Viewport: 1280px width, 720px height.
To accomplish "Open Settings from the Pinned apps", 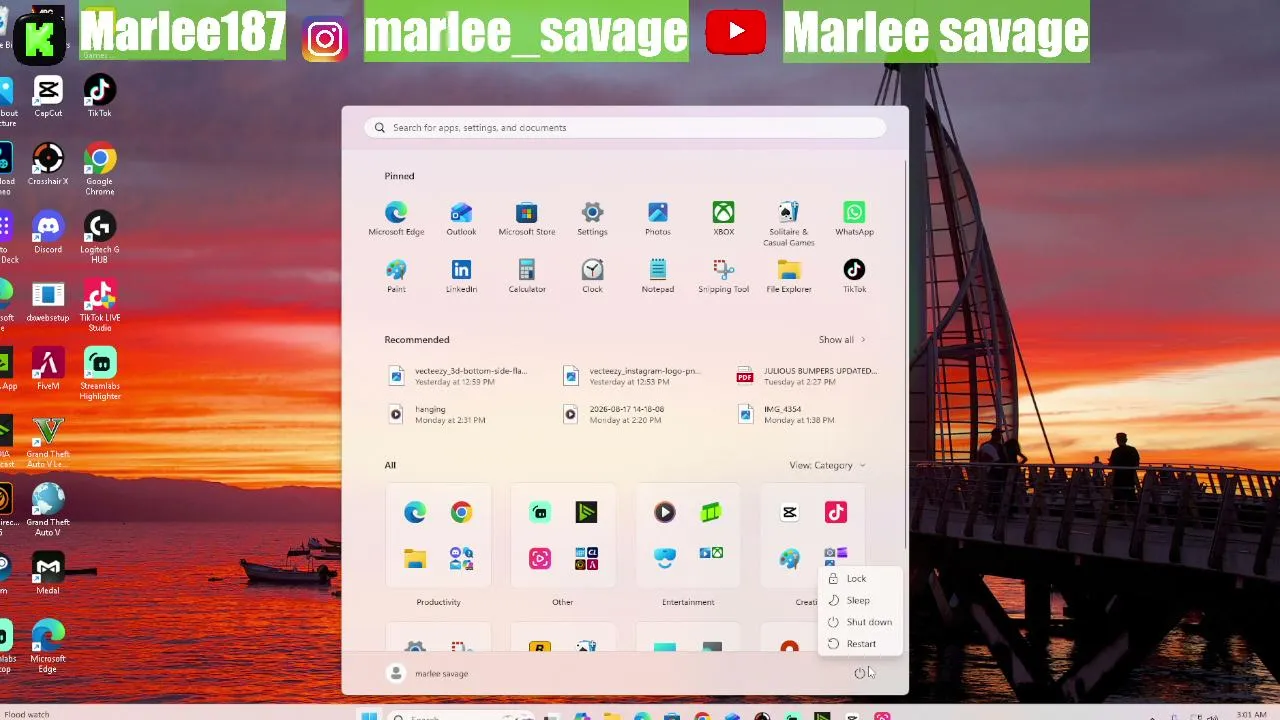I will tap(592, 219).
